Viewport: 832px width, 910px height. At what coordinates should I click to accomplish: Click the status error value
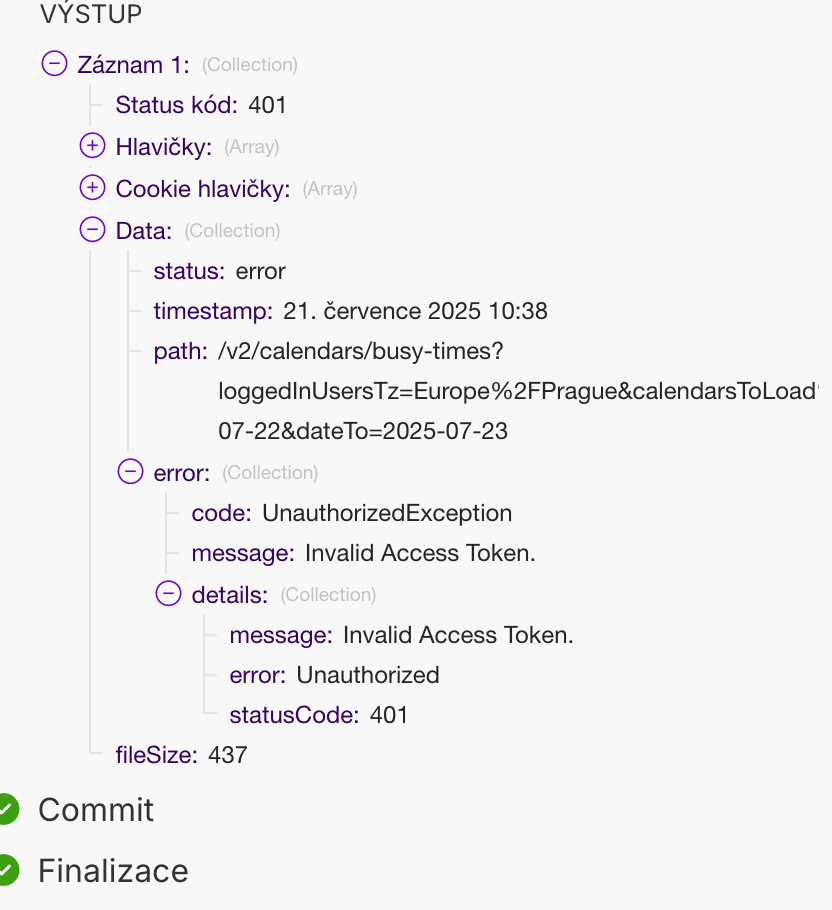pyautogui.click(x=261, y=271)
